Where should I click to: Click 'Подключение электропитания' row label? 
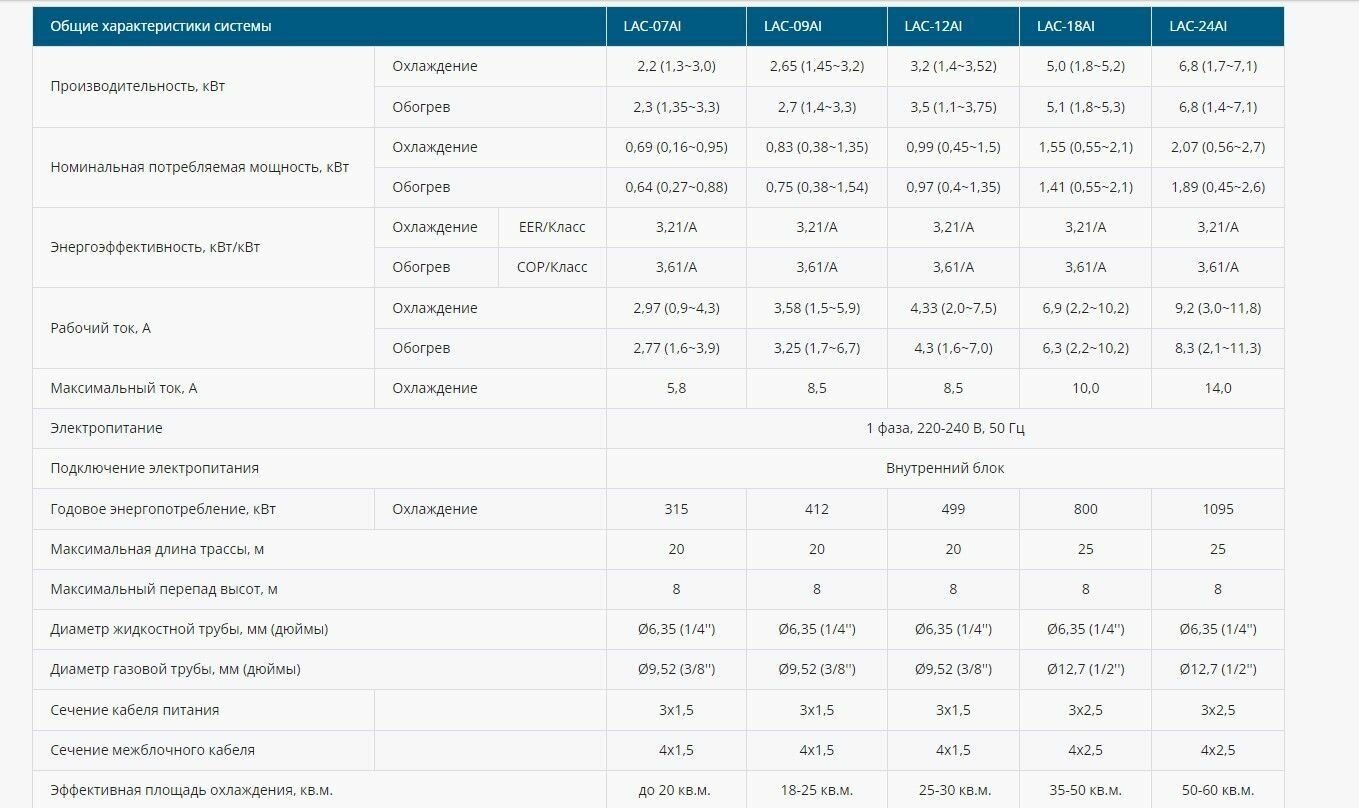coord(154,468)
